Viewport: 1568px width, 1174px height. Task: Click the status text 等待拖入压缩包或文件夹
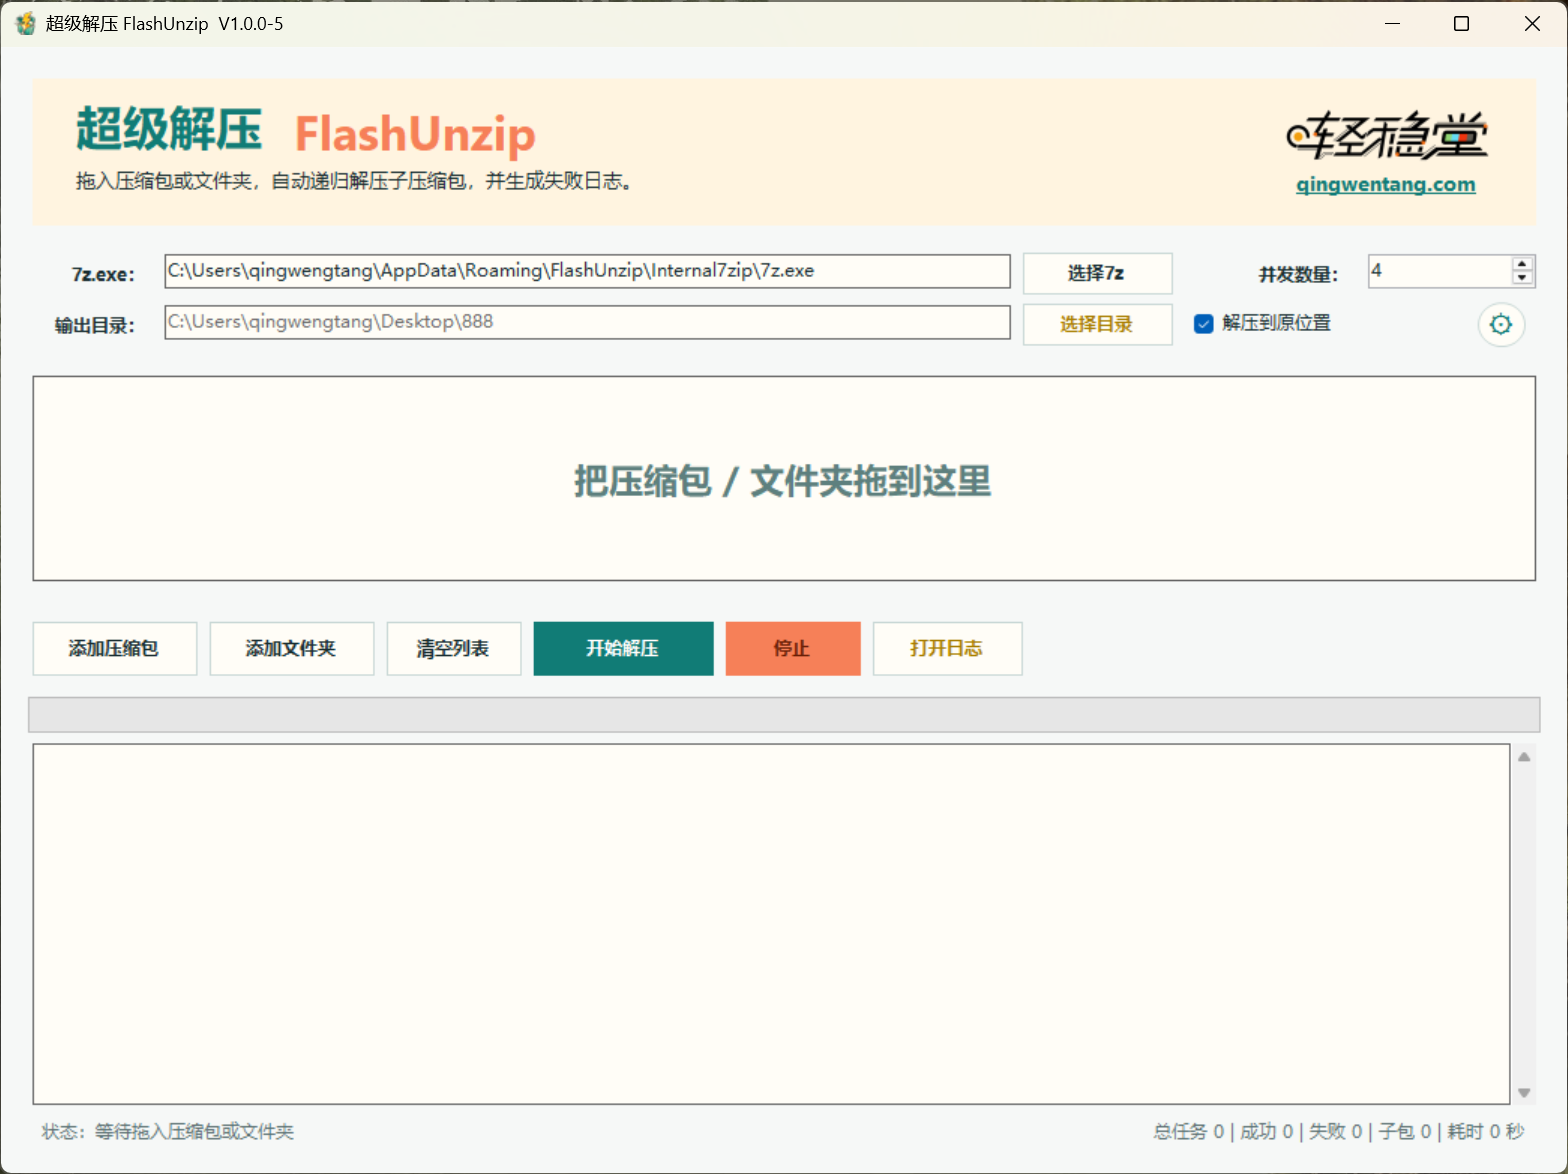194,1132
